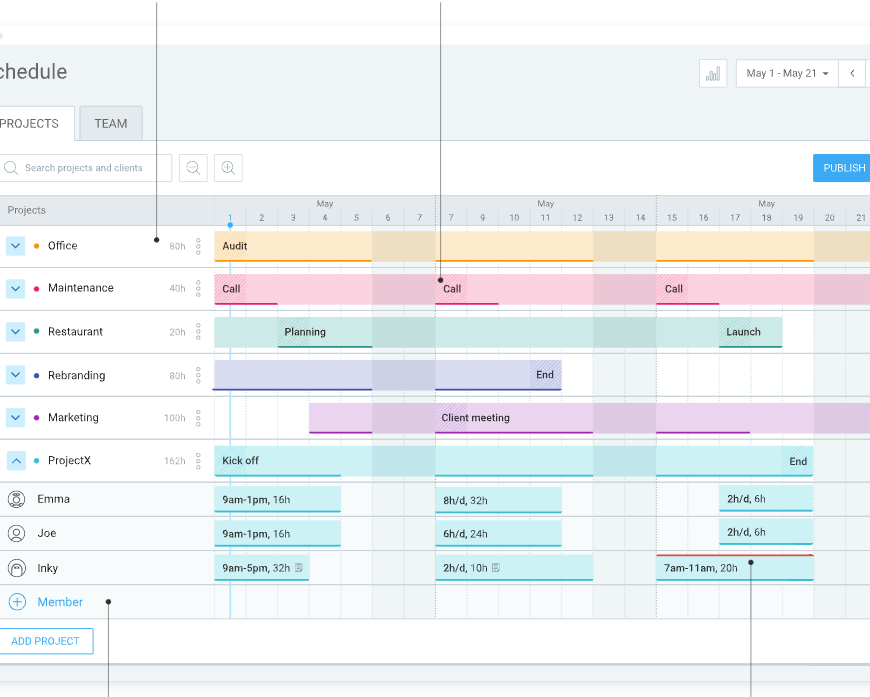This screenshot has height=697, width=870.
Task: Go to previous date range arrow
Action: coord(852,74)
